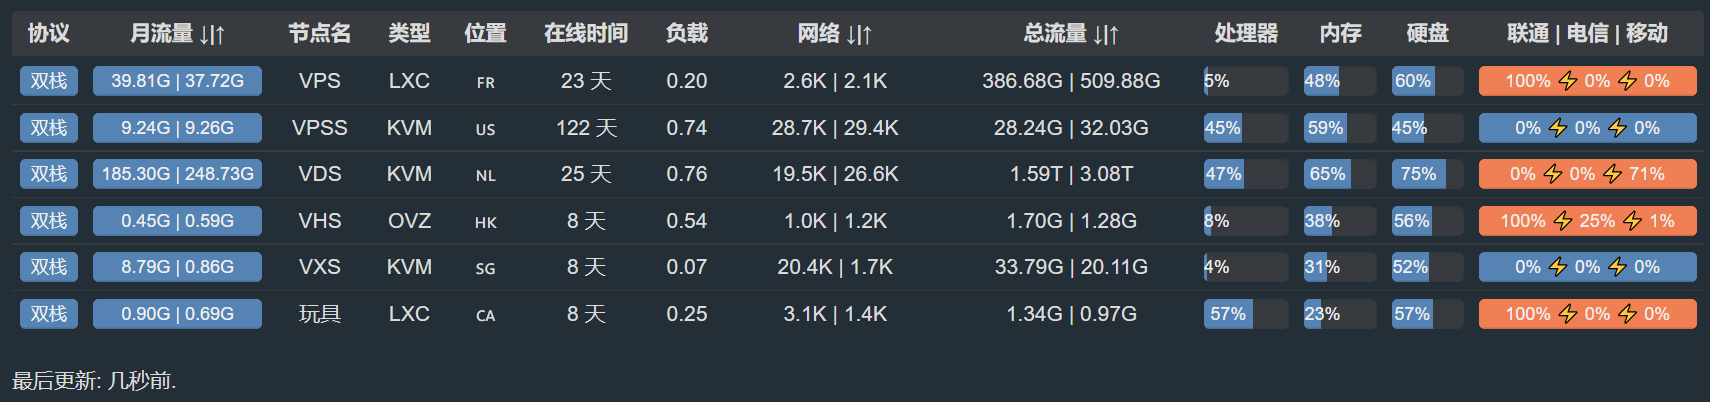Click the second lightning bolt in the VDS row

click(1613, 174)
